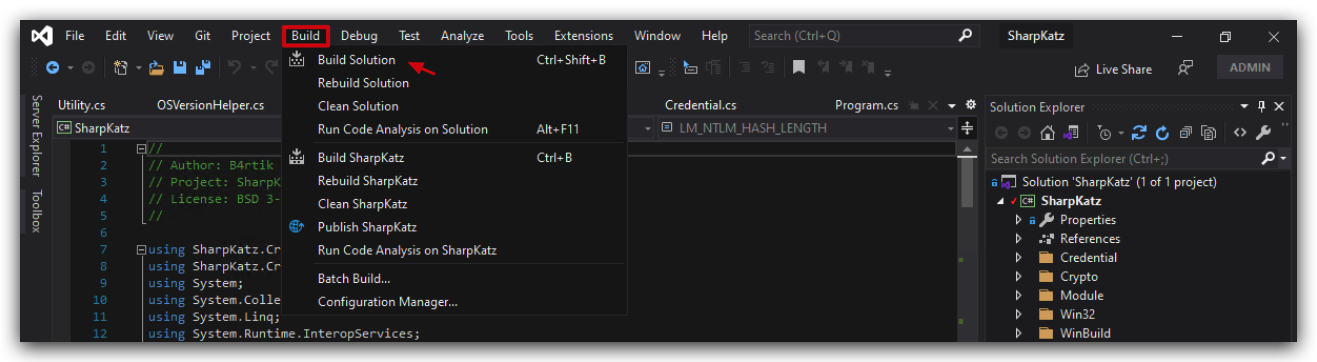Close the Program.cs tab
1317x362 pixels.
click(x=934, y=105)
